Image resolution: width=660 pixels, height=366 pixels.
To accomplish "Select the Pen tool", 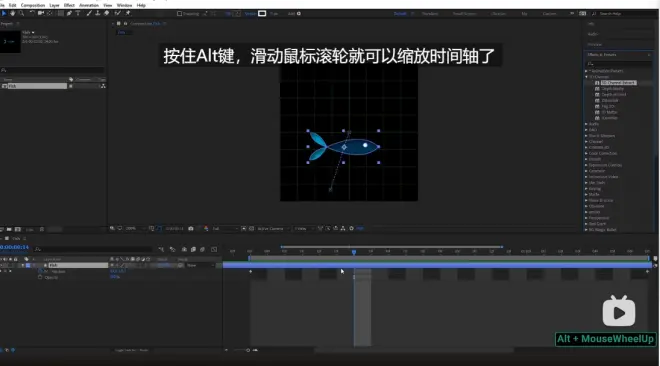I will pyautogui.click(x=69, y=13).
